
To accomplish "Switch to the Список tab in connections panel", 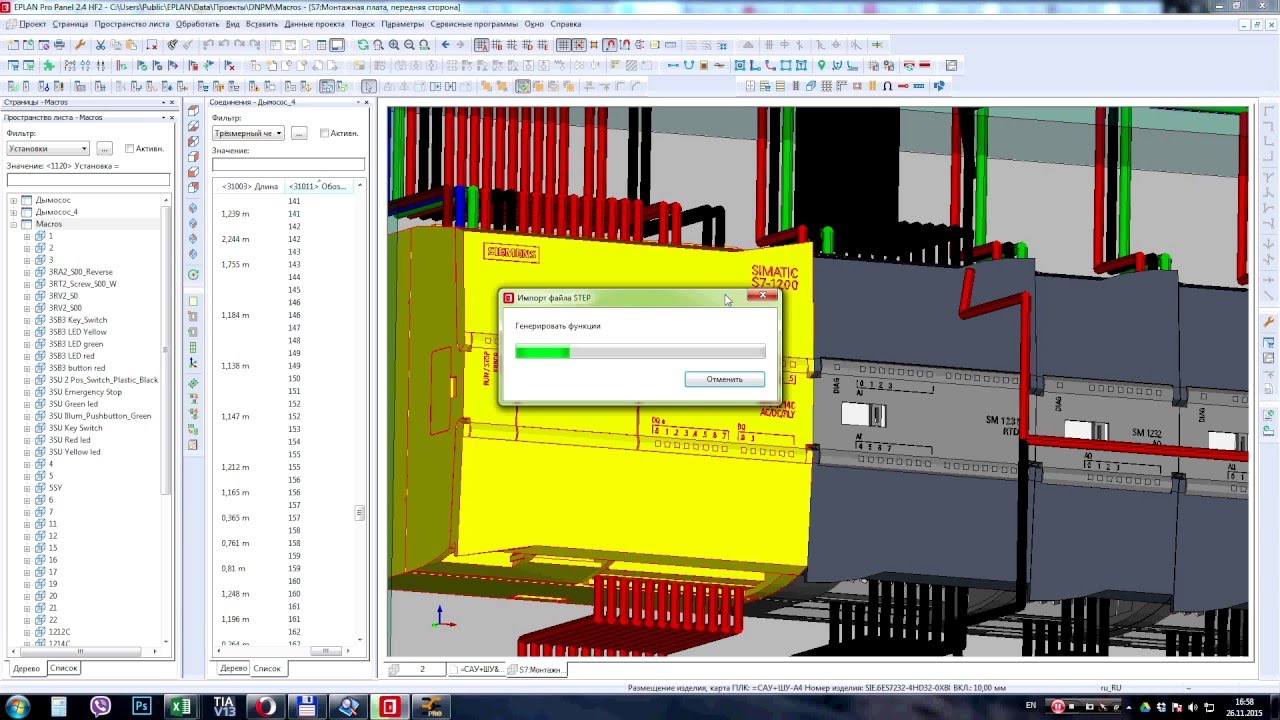I will click(267, 668).
